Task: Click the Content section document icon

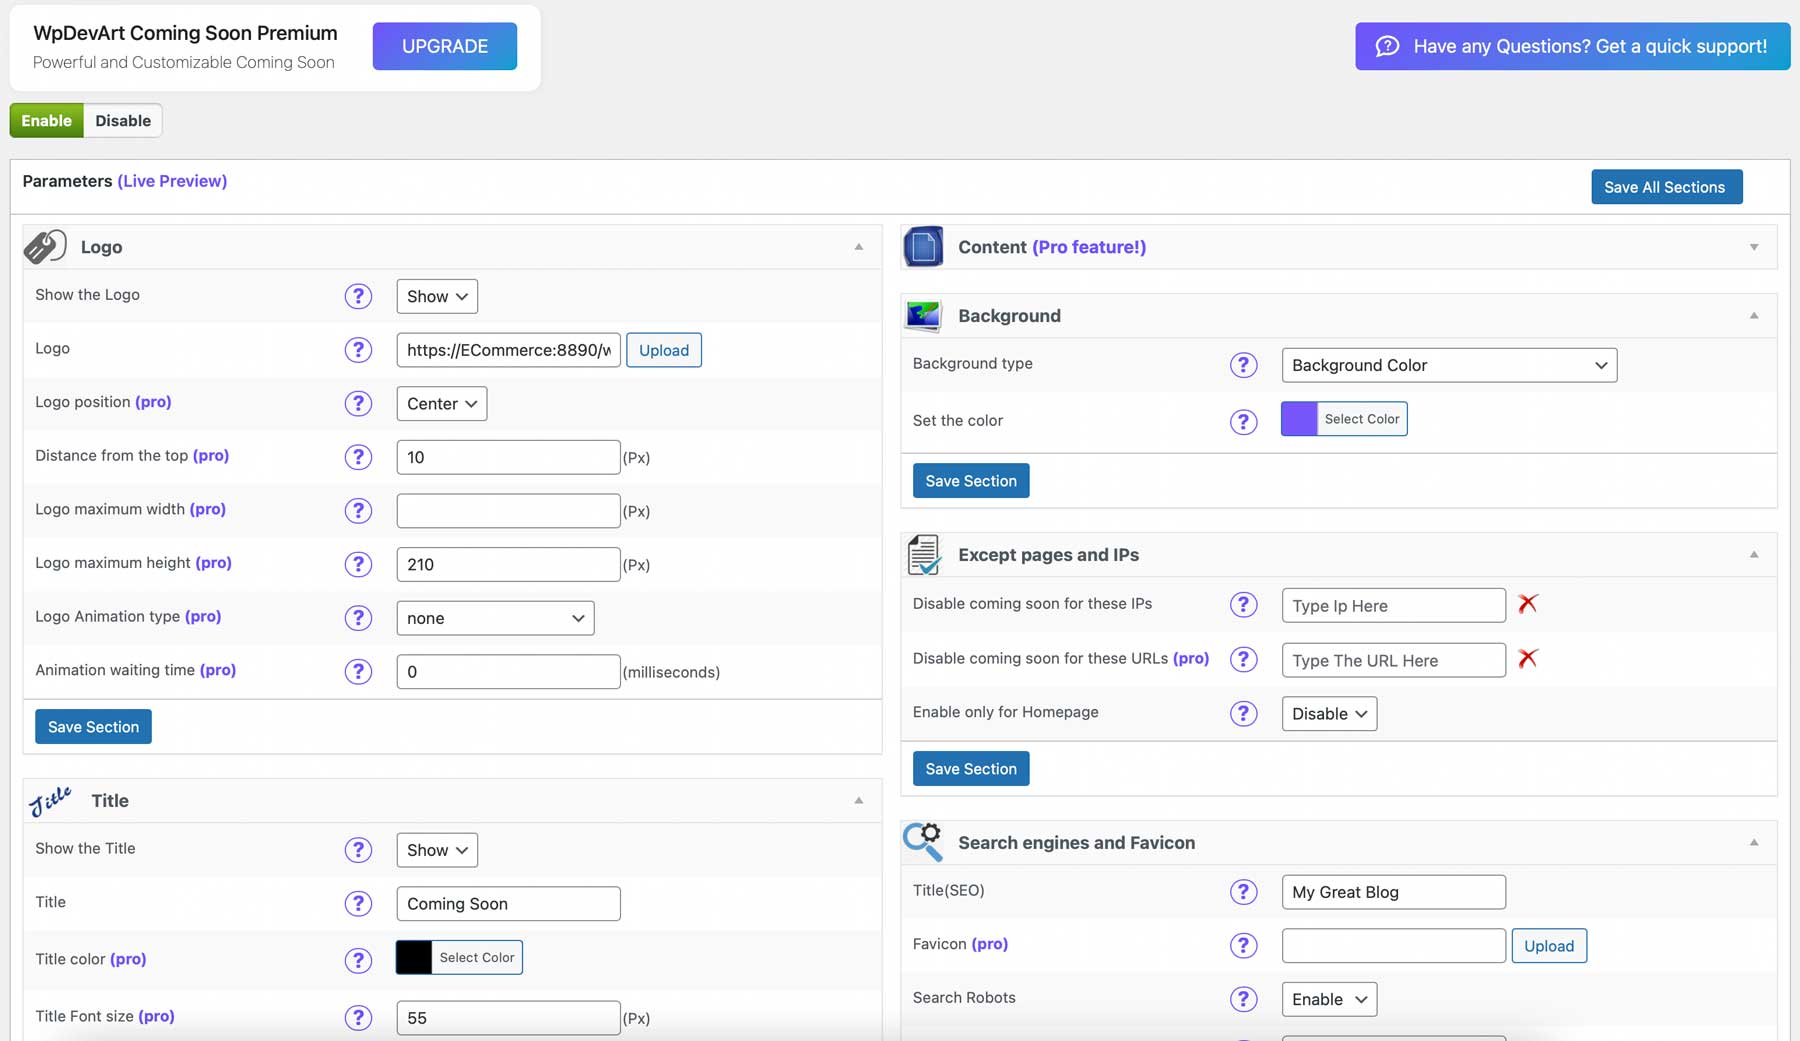Action: click(x=922, y=246)
